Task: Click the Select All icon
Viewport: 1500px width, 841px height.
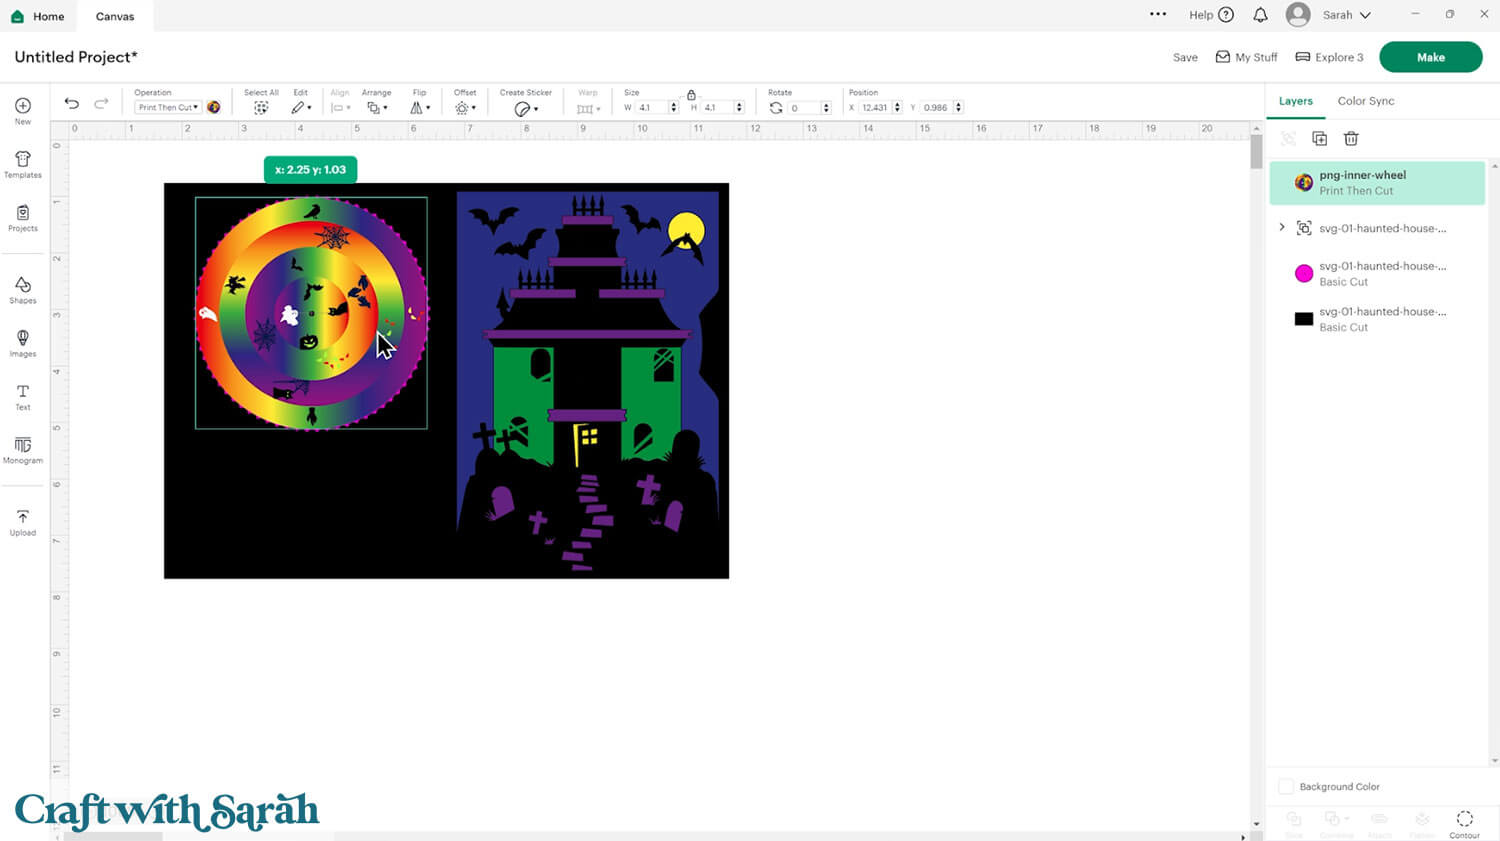Action: [x=260, y=107]
